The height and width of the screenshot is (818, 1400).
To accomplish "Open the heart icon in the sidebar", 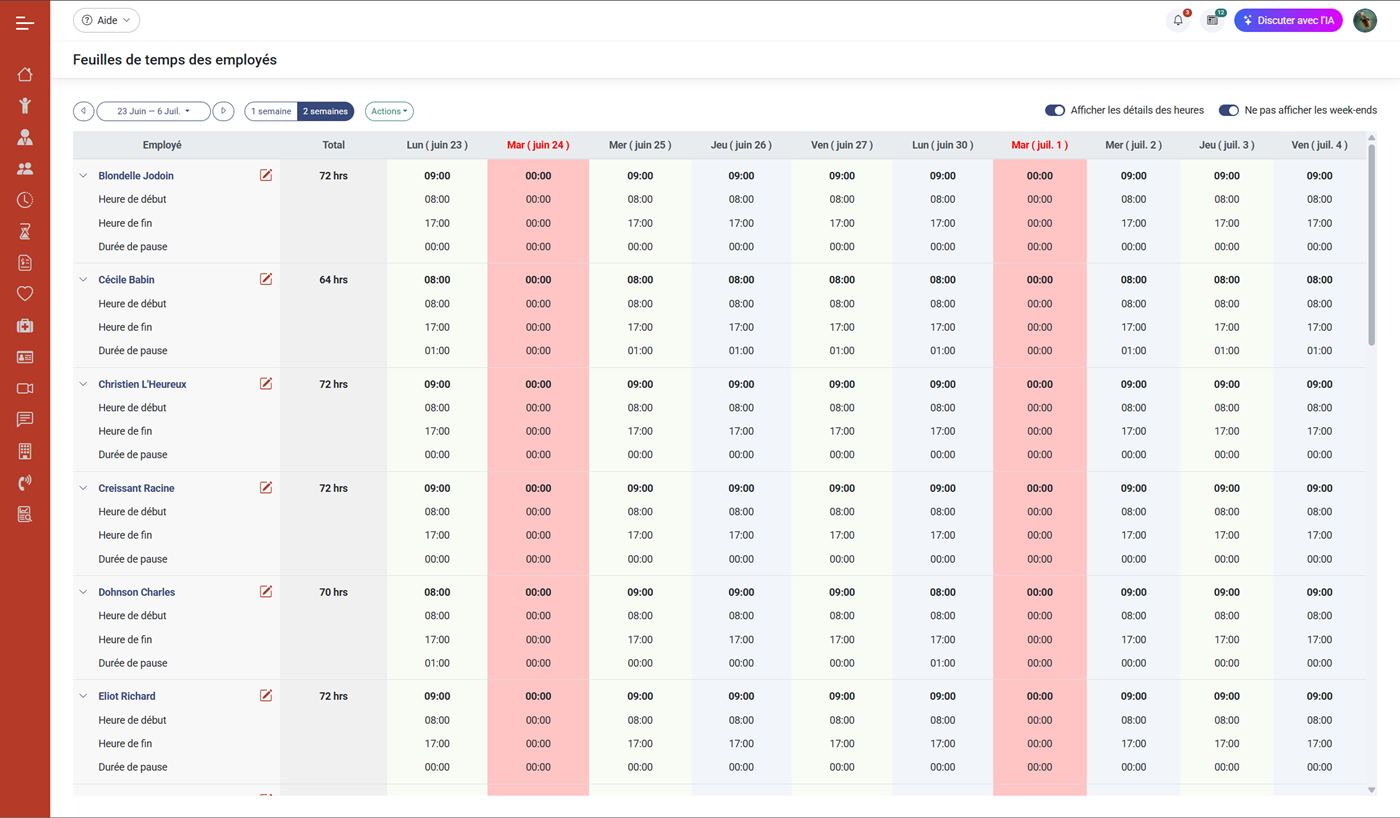I will [25, 294].
